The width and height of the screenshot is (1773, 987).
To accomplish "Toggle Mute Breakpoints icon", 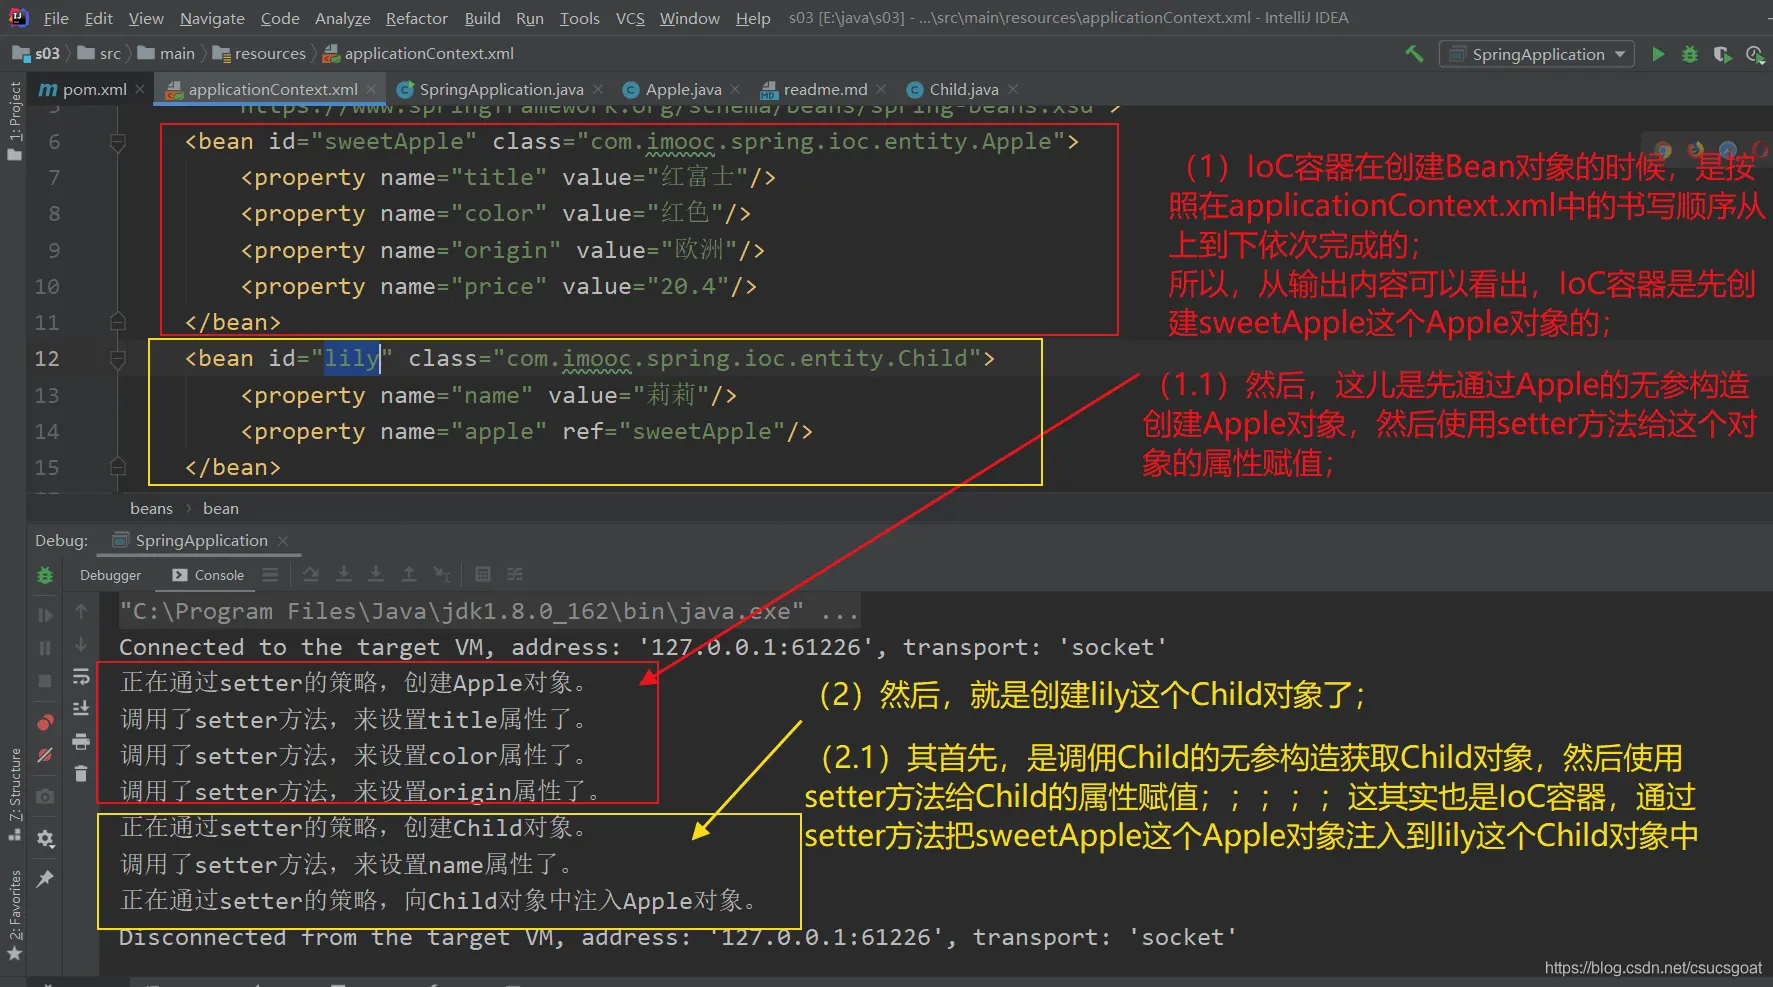I will tap(45, 755).
